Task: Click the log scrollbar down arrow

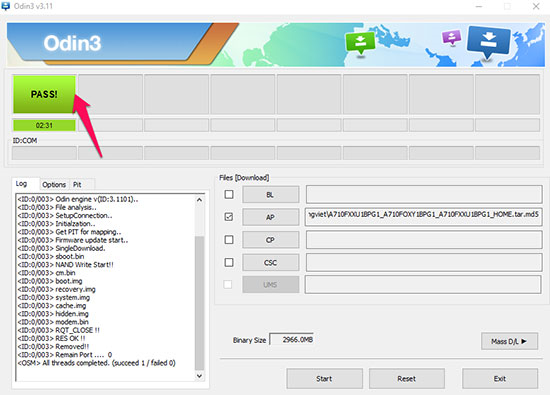Action: [199, 376]
